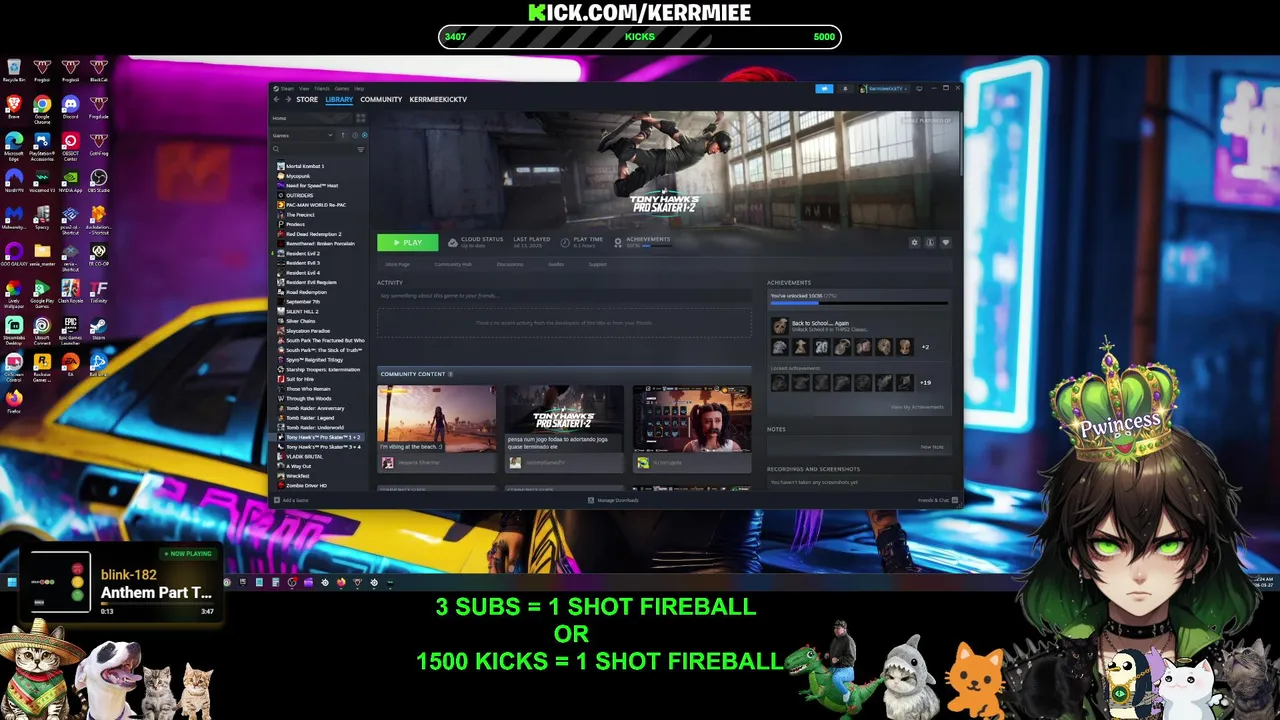Open the game Discussions link
1280x720 pixels.
pyautogui.click(x=510, y=264)
